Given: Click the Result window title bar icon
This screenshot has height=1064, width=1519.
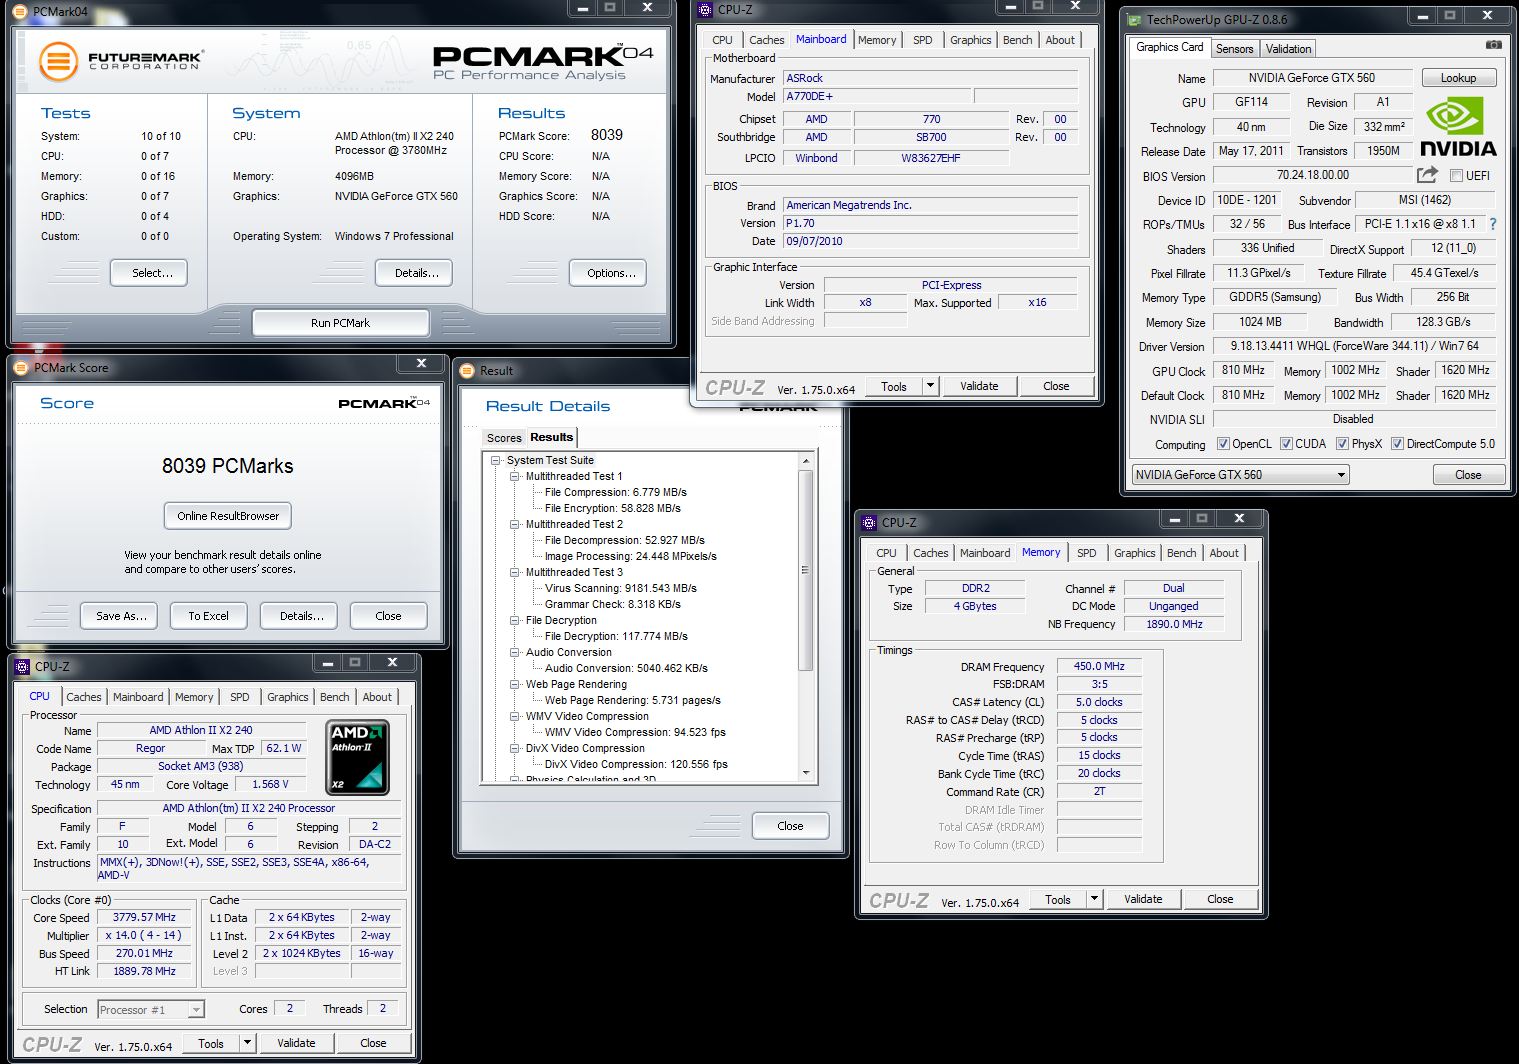Looking at the screenshot, I should (x=467, y=371).
